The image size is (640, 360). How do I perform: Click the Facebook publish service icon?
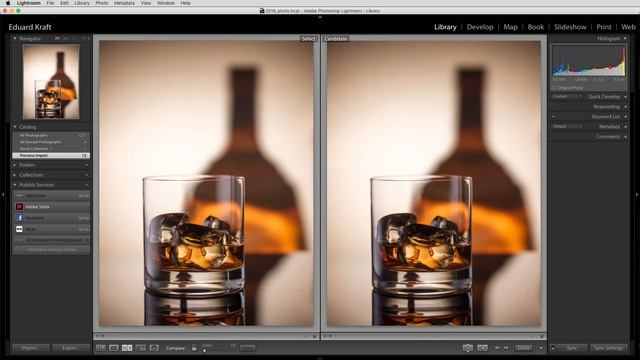(x=19, y=218)
